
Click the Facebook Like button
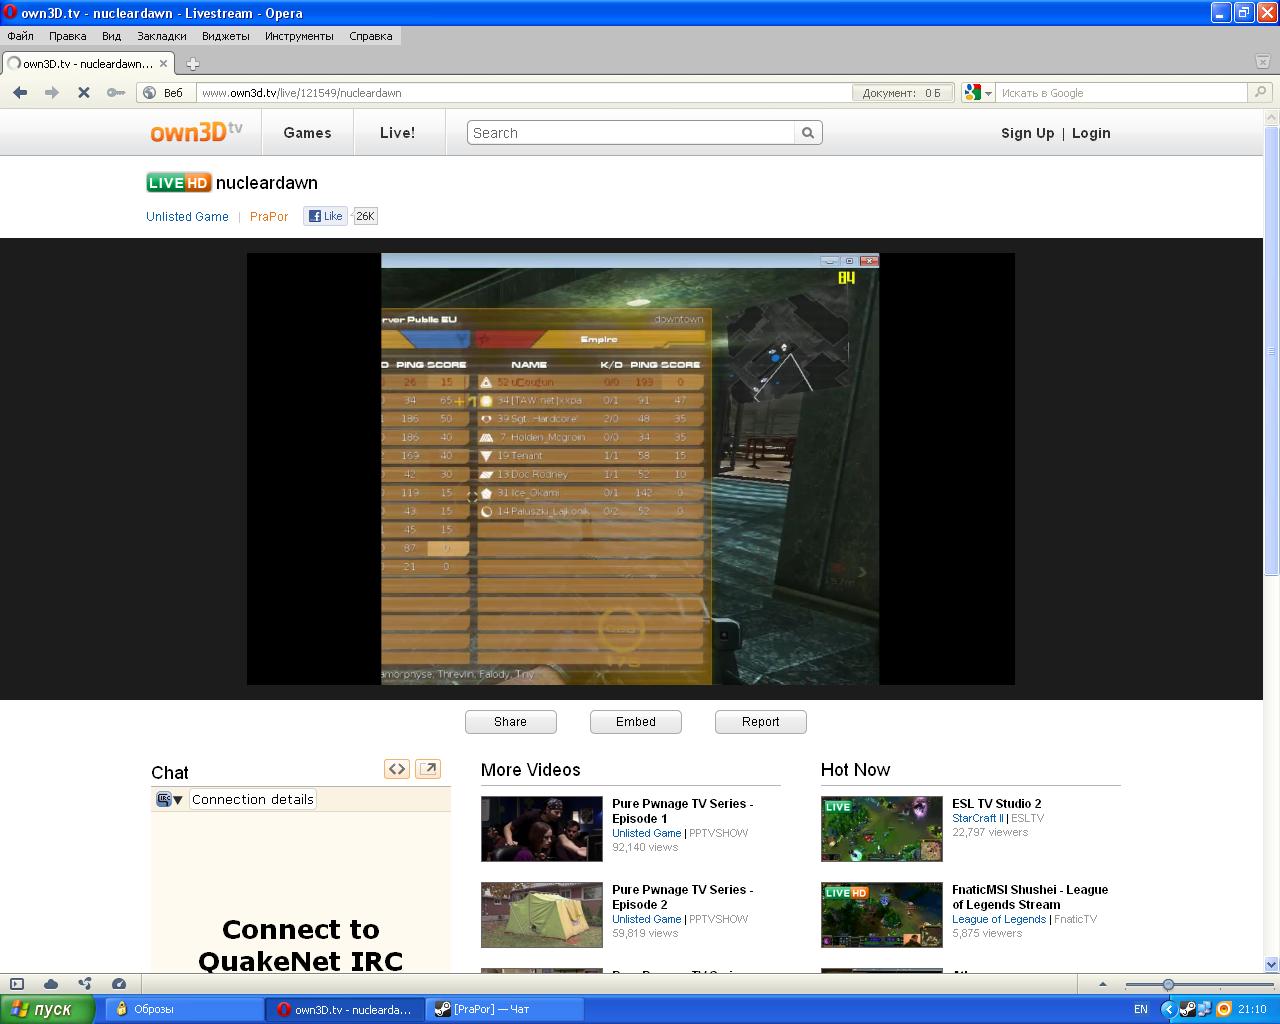[326, 216]
